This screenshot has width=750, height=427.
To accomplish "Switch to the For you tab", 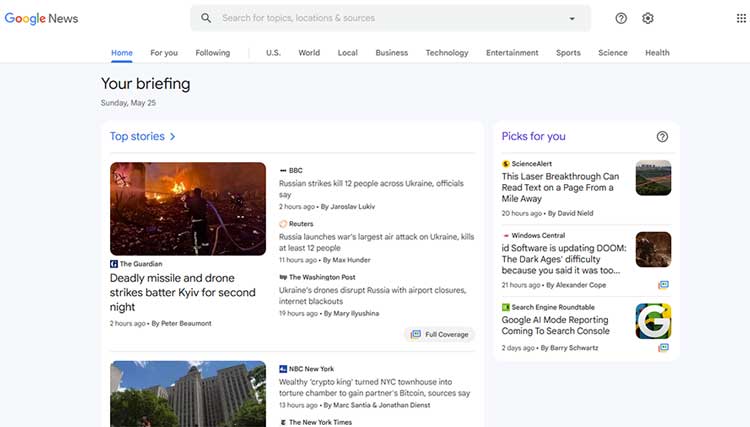I will (164, 53).
